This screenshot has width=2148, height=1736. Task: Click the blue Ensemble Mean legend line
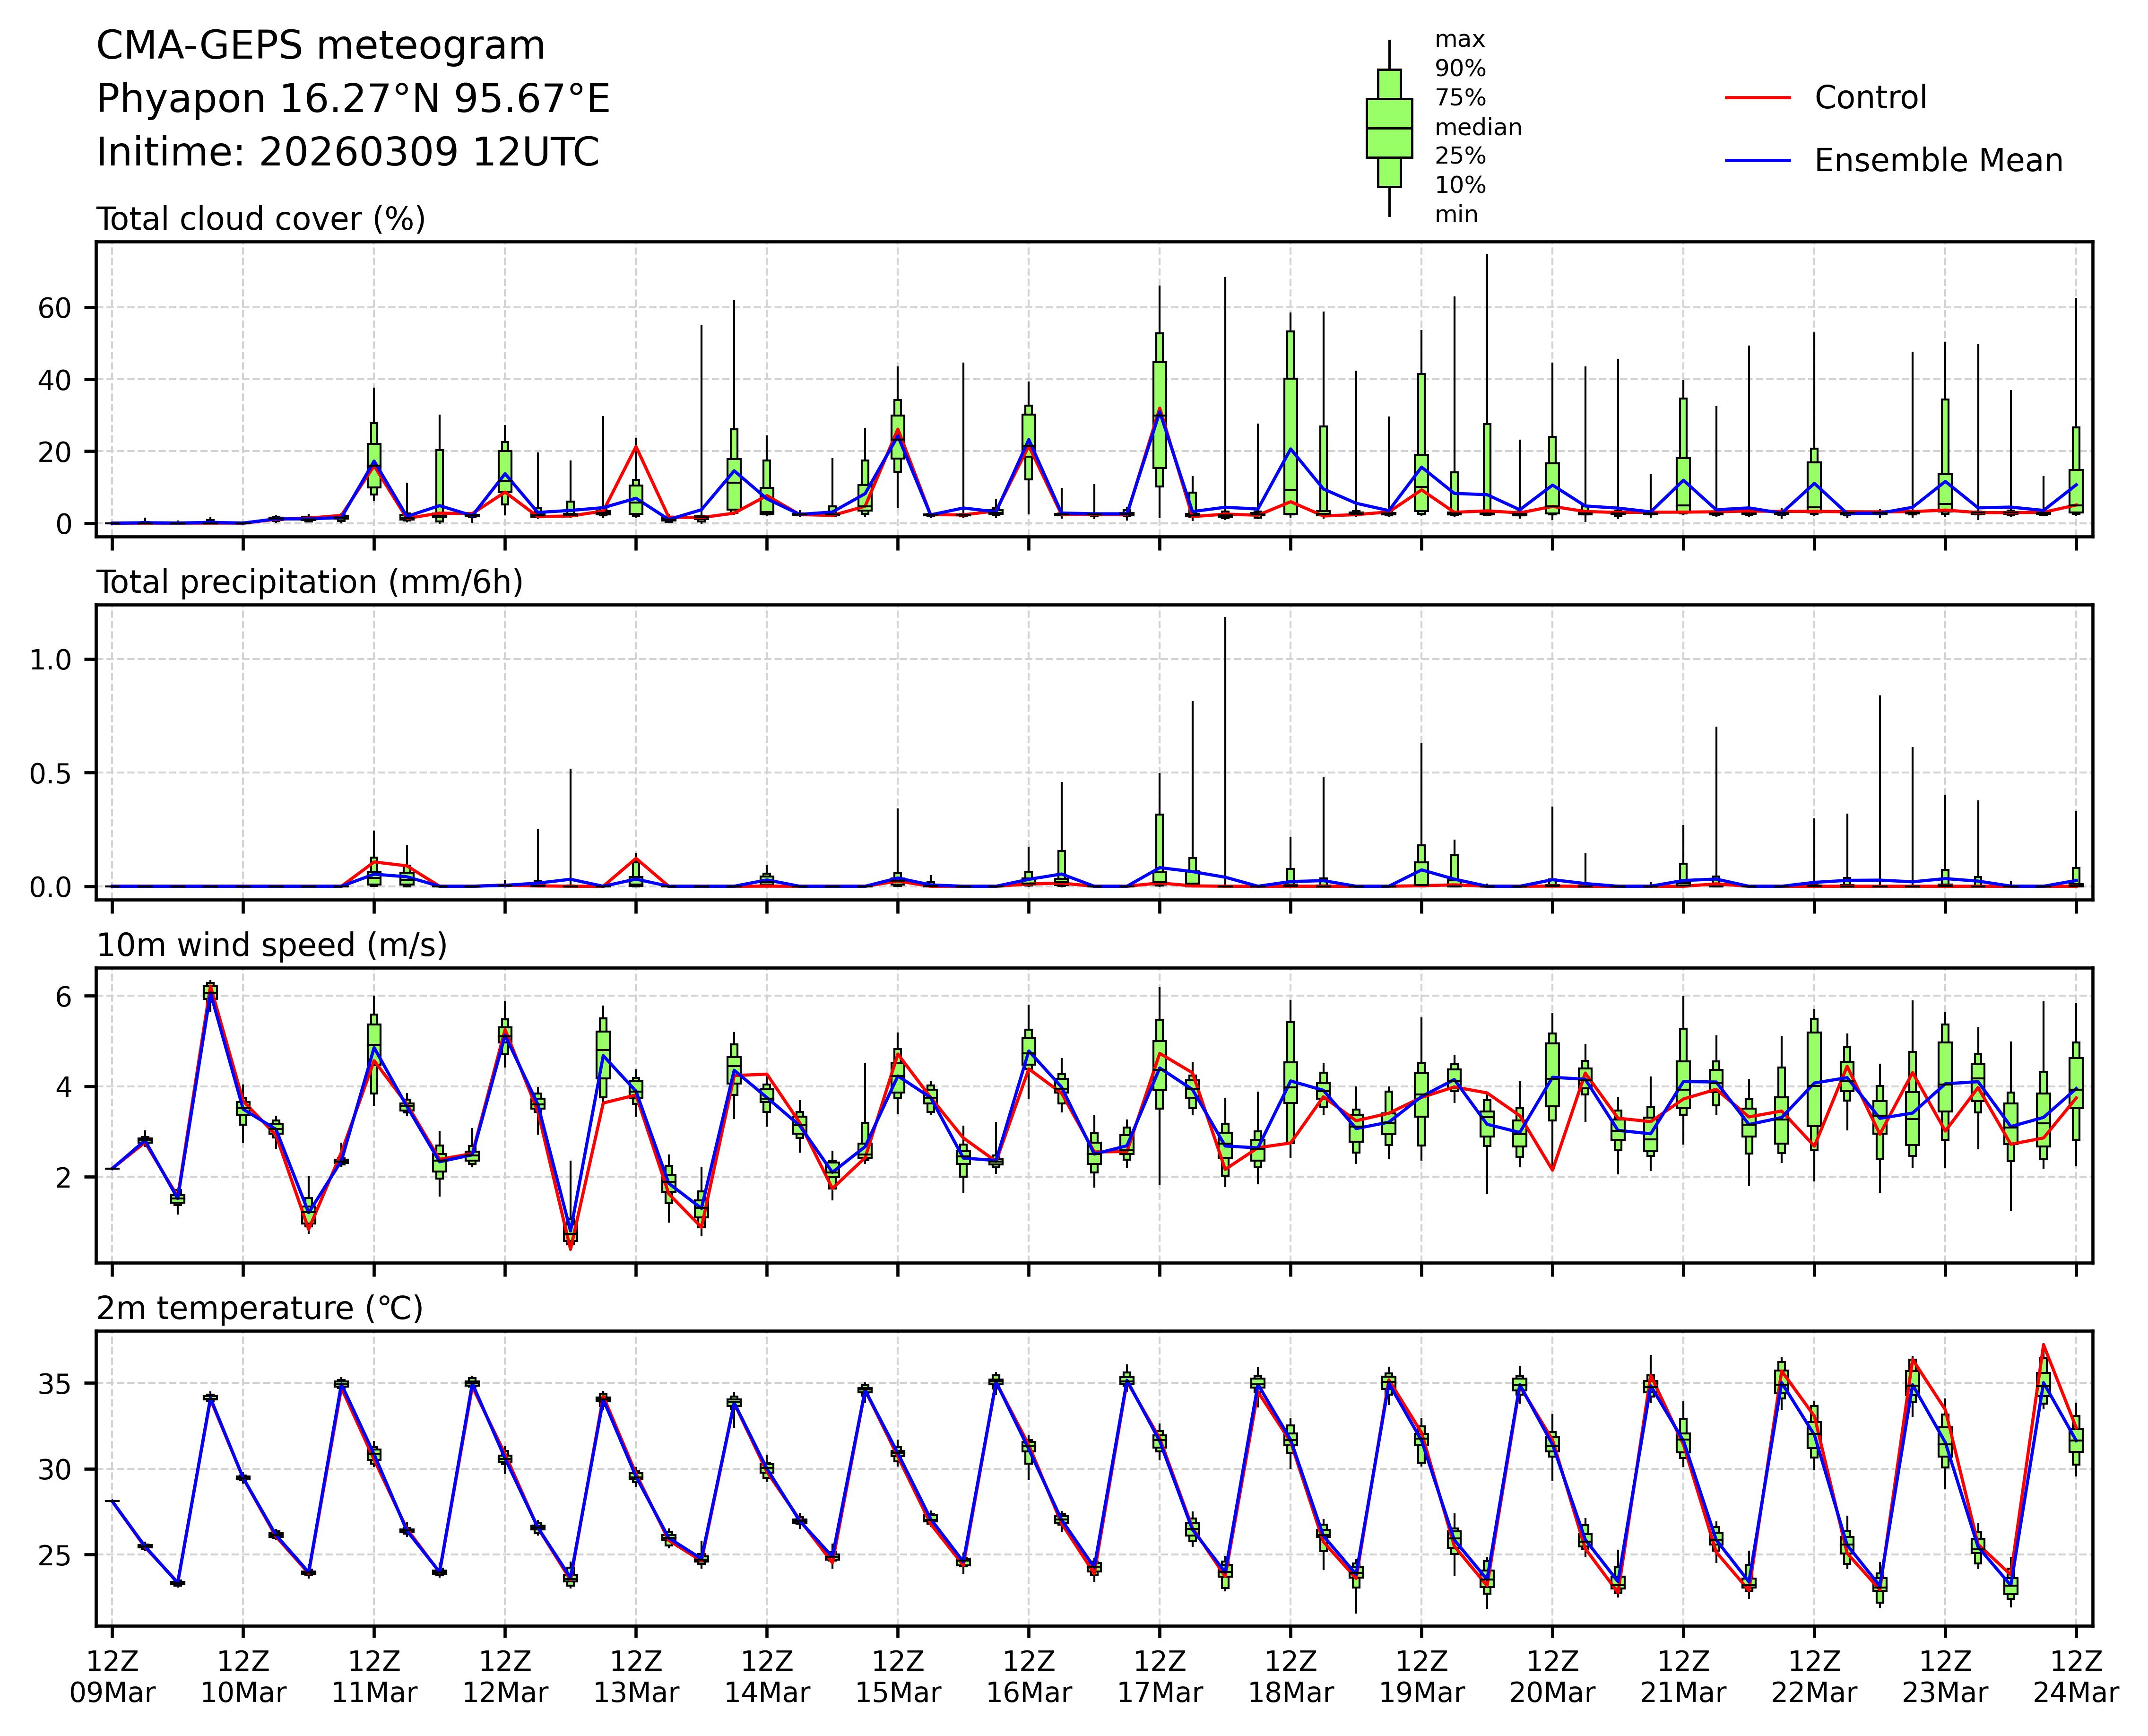1757,160
